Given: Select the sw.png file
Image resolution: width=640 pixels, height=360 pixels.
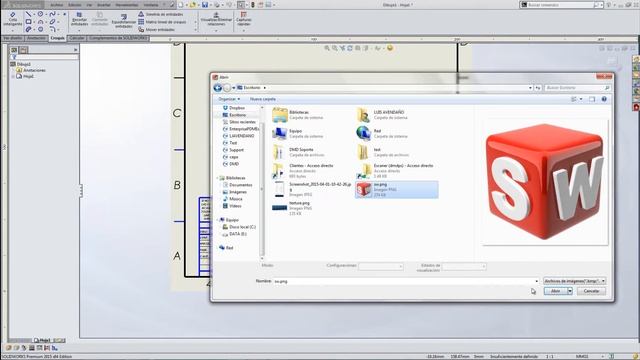Looking at the screenshot, I should (x=397, y=190).
